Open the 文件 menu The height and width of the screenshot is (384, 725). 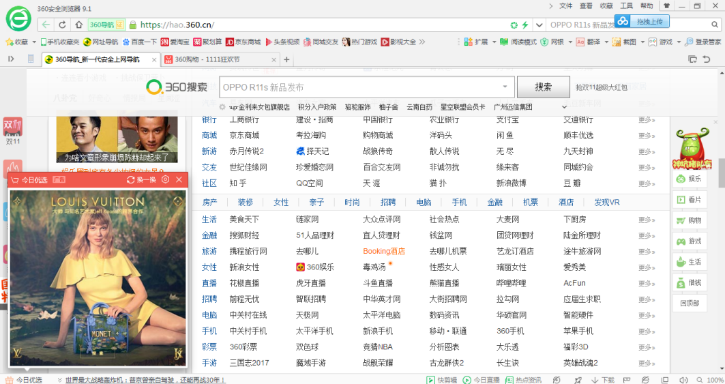pos(565,6)
